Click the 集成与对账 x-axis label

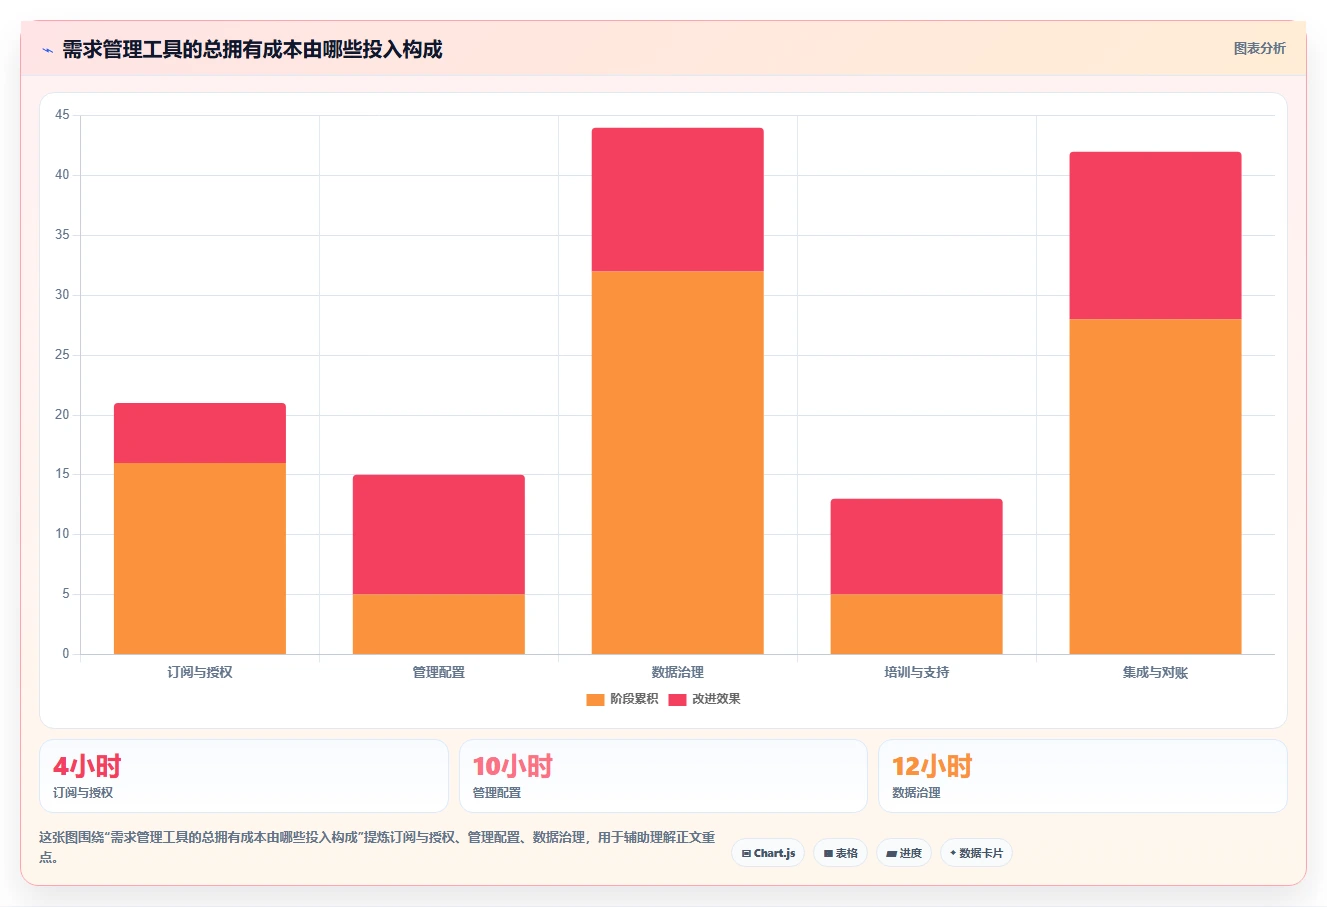coord(1156,672)
